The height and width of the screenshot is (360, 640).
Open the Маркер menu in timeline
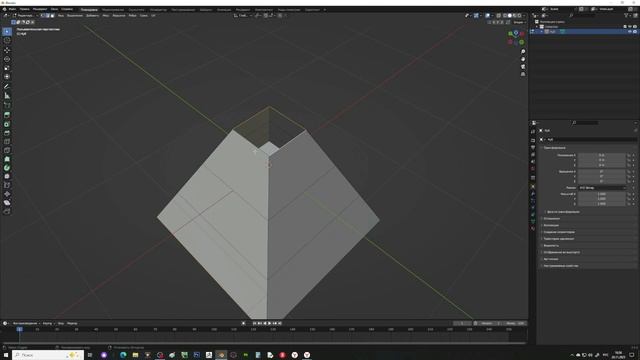tap(72, 323)
